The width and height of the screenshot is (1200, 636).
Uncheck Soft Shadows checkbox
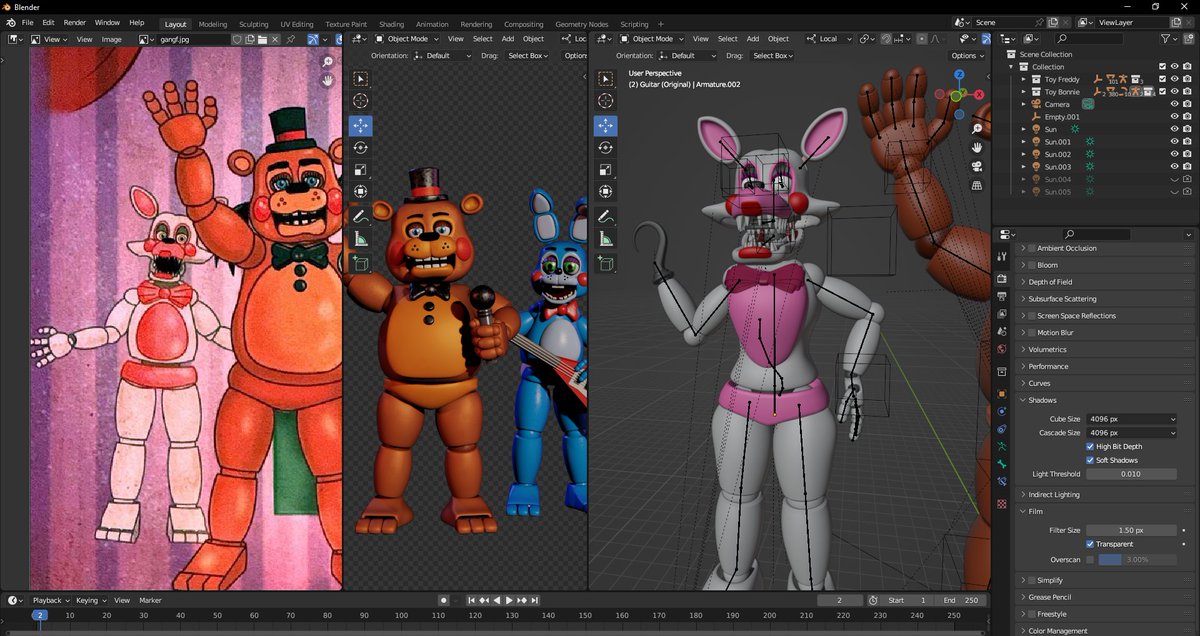(x=1090, y=460)
